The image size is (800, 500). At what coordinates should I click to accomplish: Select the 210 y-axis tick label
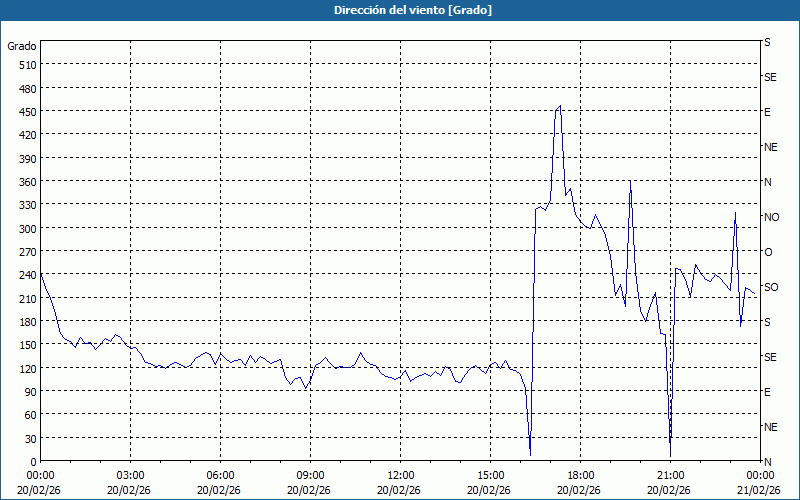pos(28,299)
